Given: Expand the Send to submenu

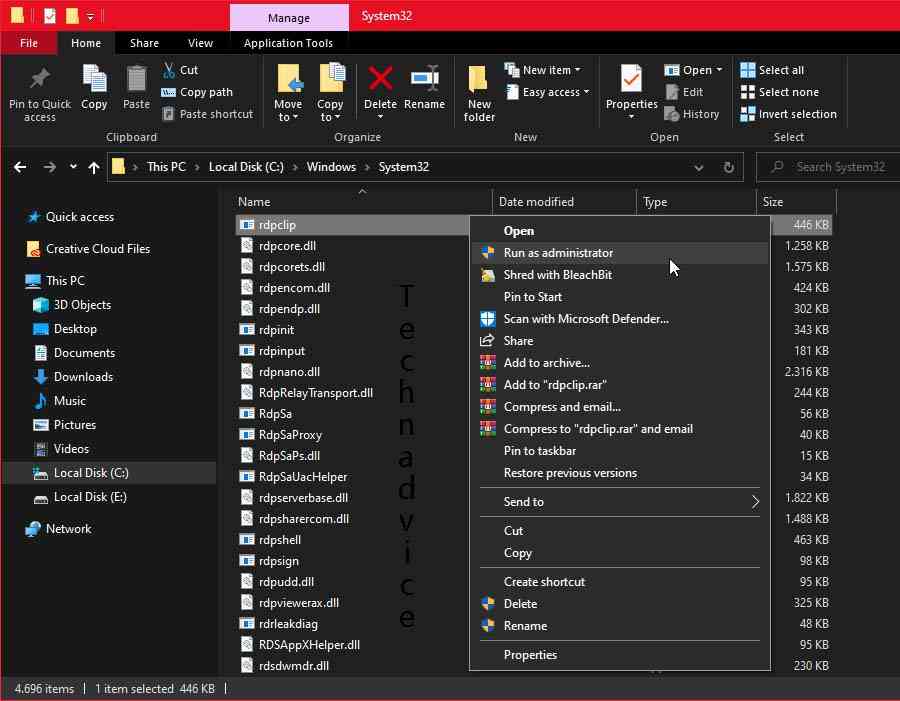Looking at the screenshot, I should [x=620, y=502].
